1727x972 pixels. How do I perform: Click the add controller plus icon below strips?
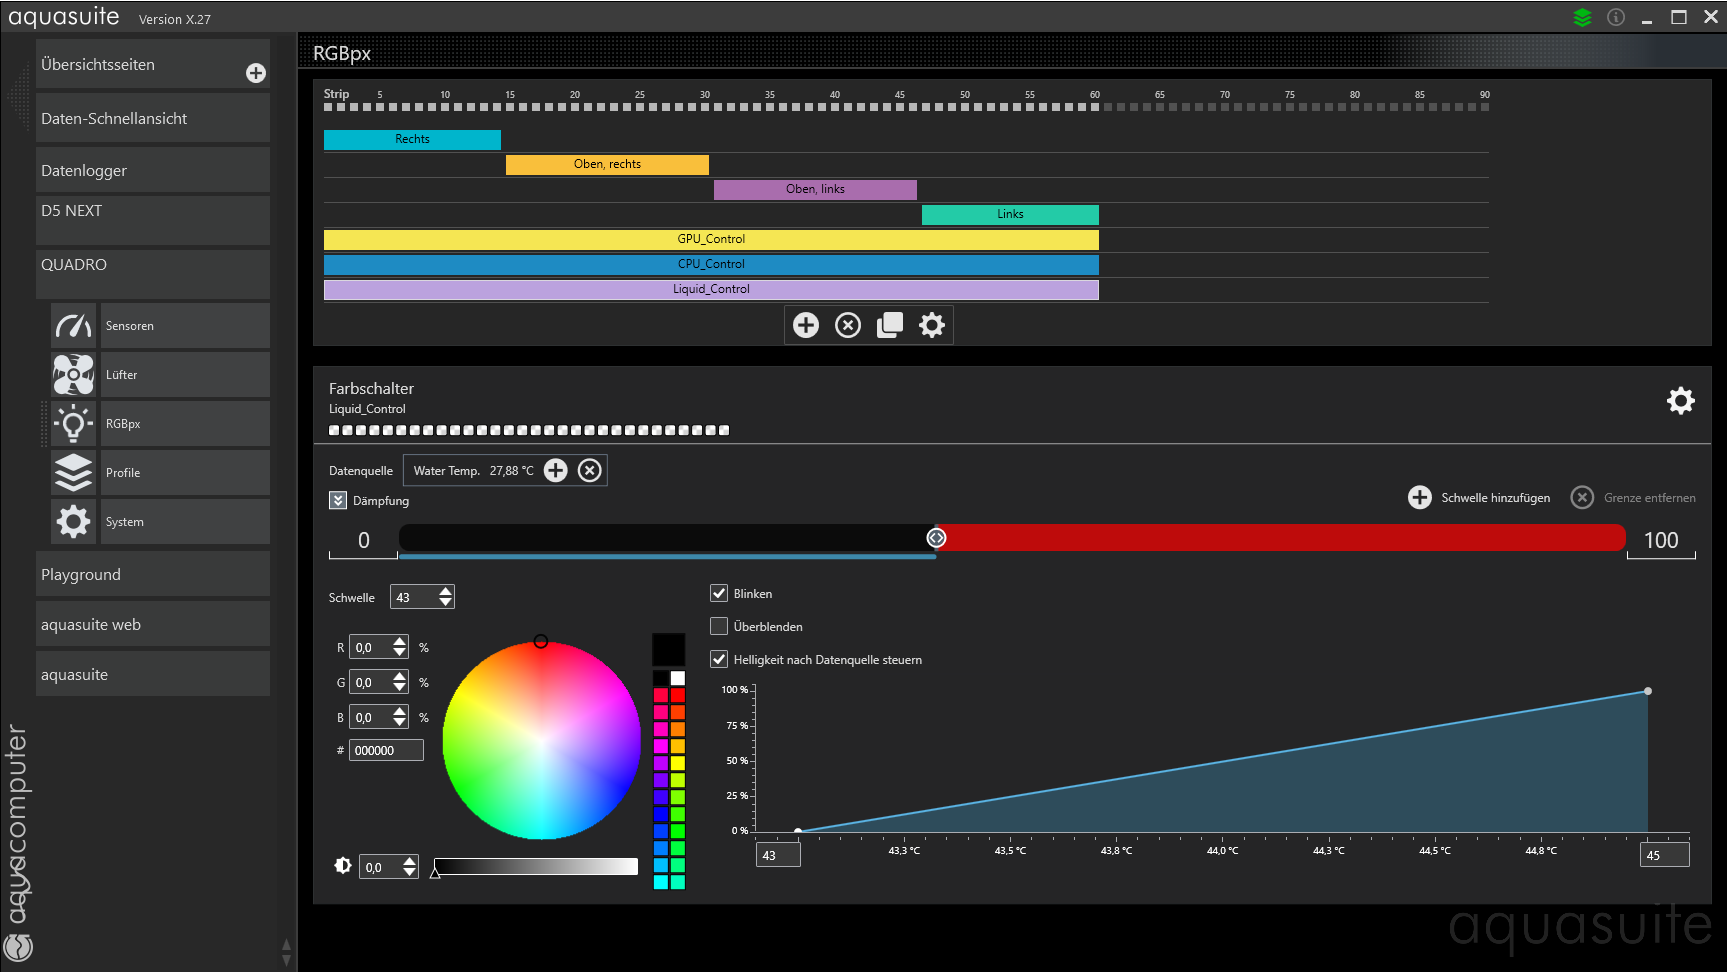click(806, 325)
